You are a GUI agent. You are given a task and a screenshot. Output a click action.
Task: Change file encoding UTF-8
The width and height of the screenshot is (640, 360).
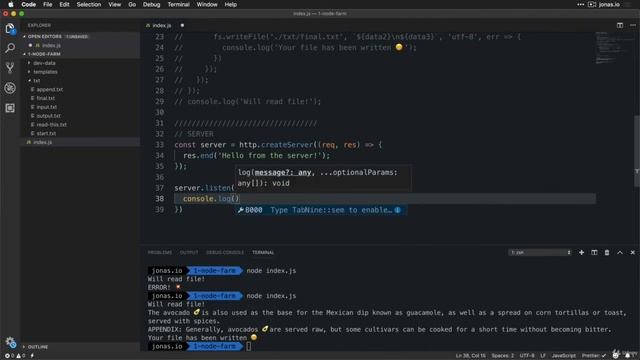527,356
